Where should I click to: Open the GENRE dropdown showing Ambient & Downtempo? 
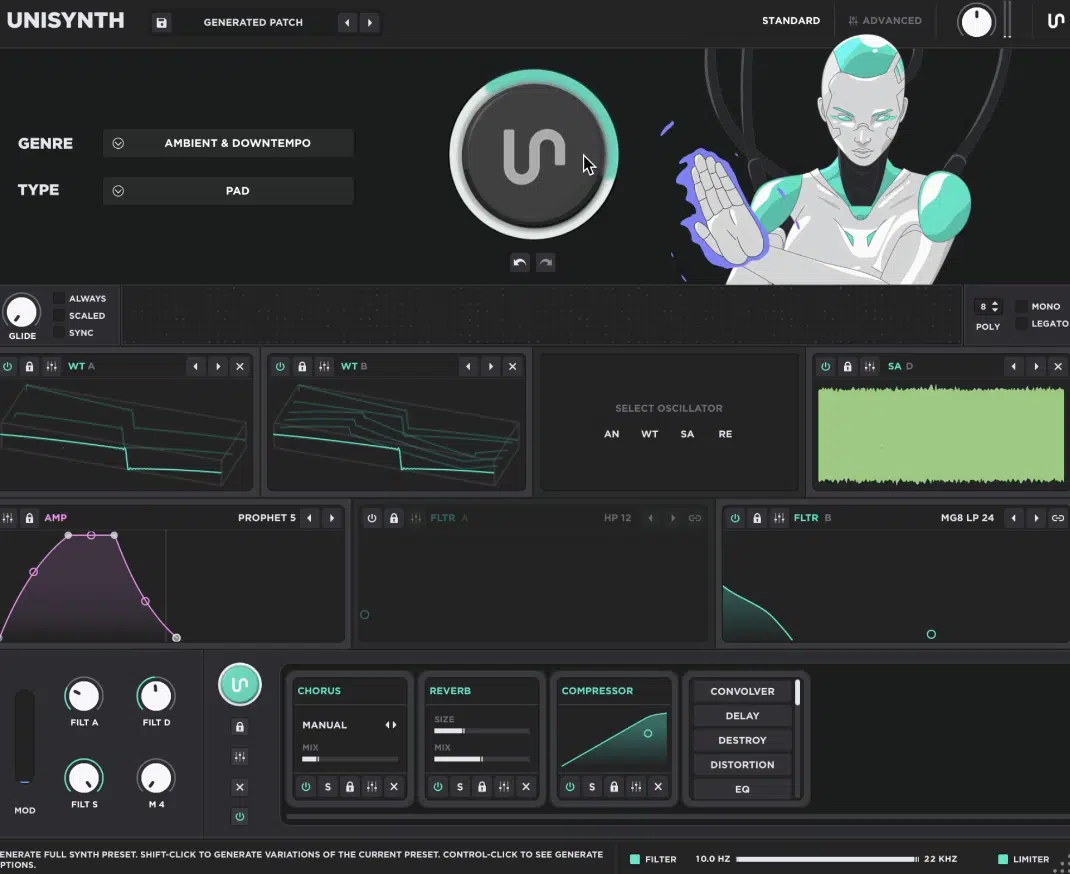pyautogui.click(x=228, y=143)
